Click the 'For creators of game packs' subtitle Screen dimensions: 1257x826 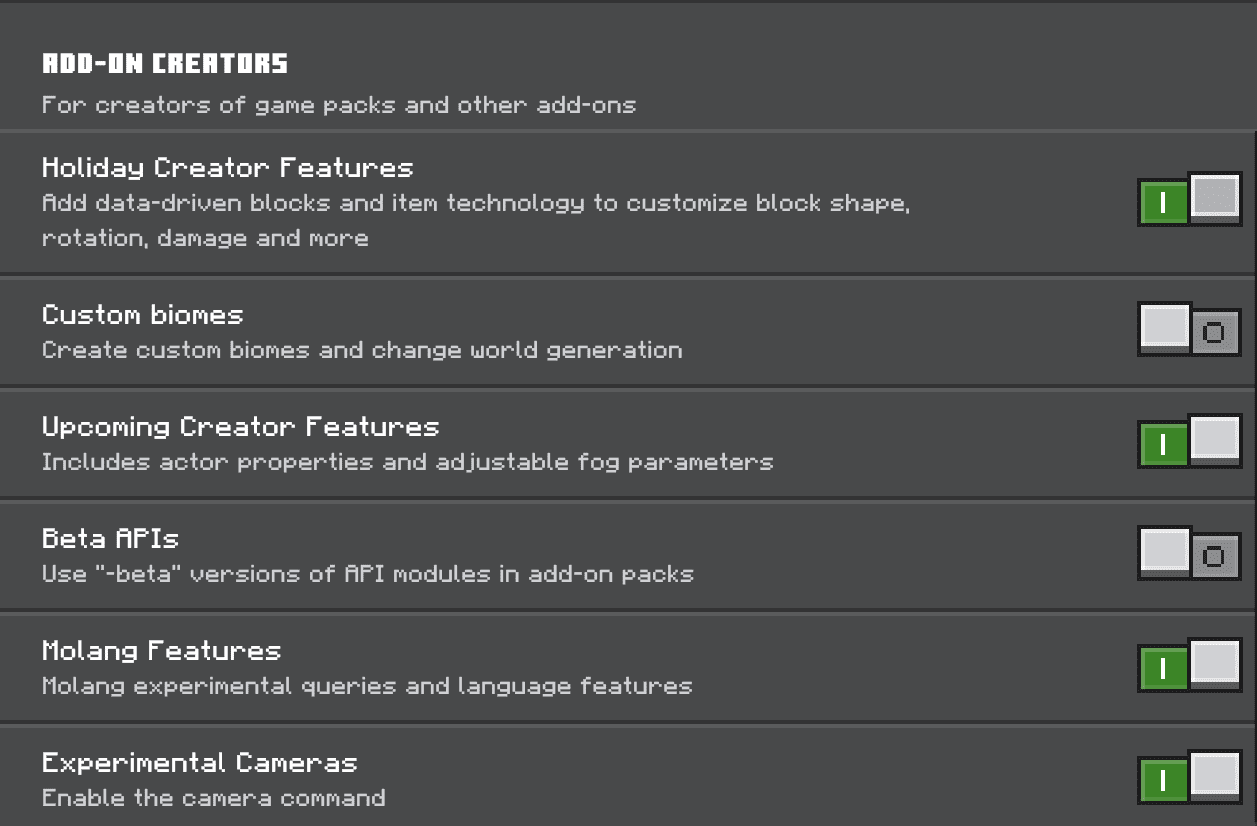point(339,104)
